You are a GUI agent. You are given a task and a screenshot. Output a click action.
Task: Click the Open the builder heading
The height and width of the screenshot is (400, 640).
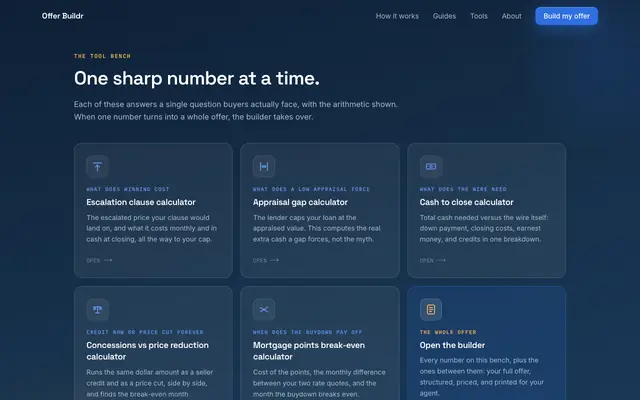452,345
